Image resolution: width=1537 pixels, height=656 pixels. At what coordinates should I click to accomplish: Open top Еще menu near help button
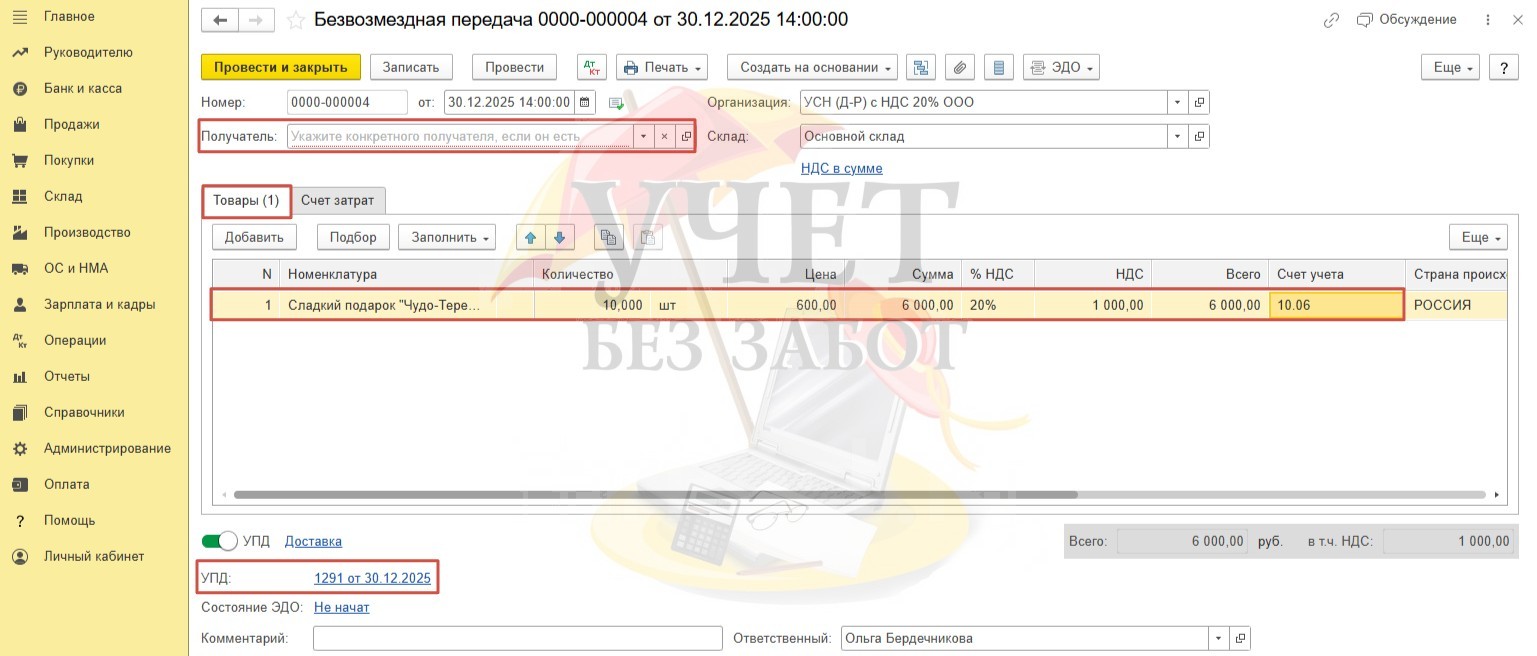(x=1451, y=67)
